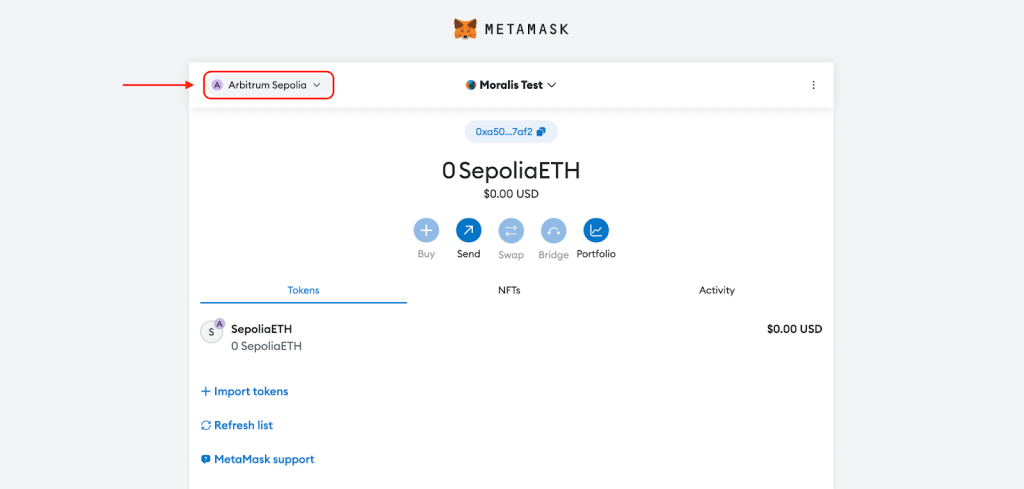Screen dimensions: 1024x489
Task: Click the Swap arrows icon
Action: pos(511,231)
